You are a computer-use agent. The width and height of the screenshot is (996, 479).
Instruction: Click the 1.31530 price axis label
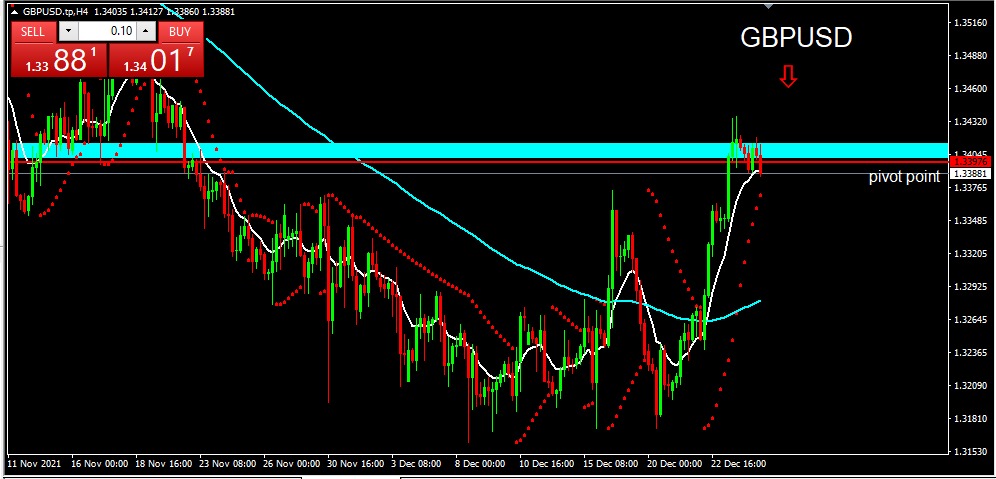coord(969,452)
